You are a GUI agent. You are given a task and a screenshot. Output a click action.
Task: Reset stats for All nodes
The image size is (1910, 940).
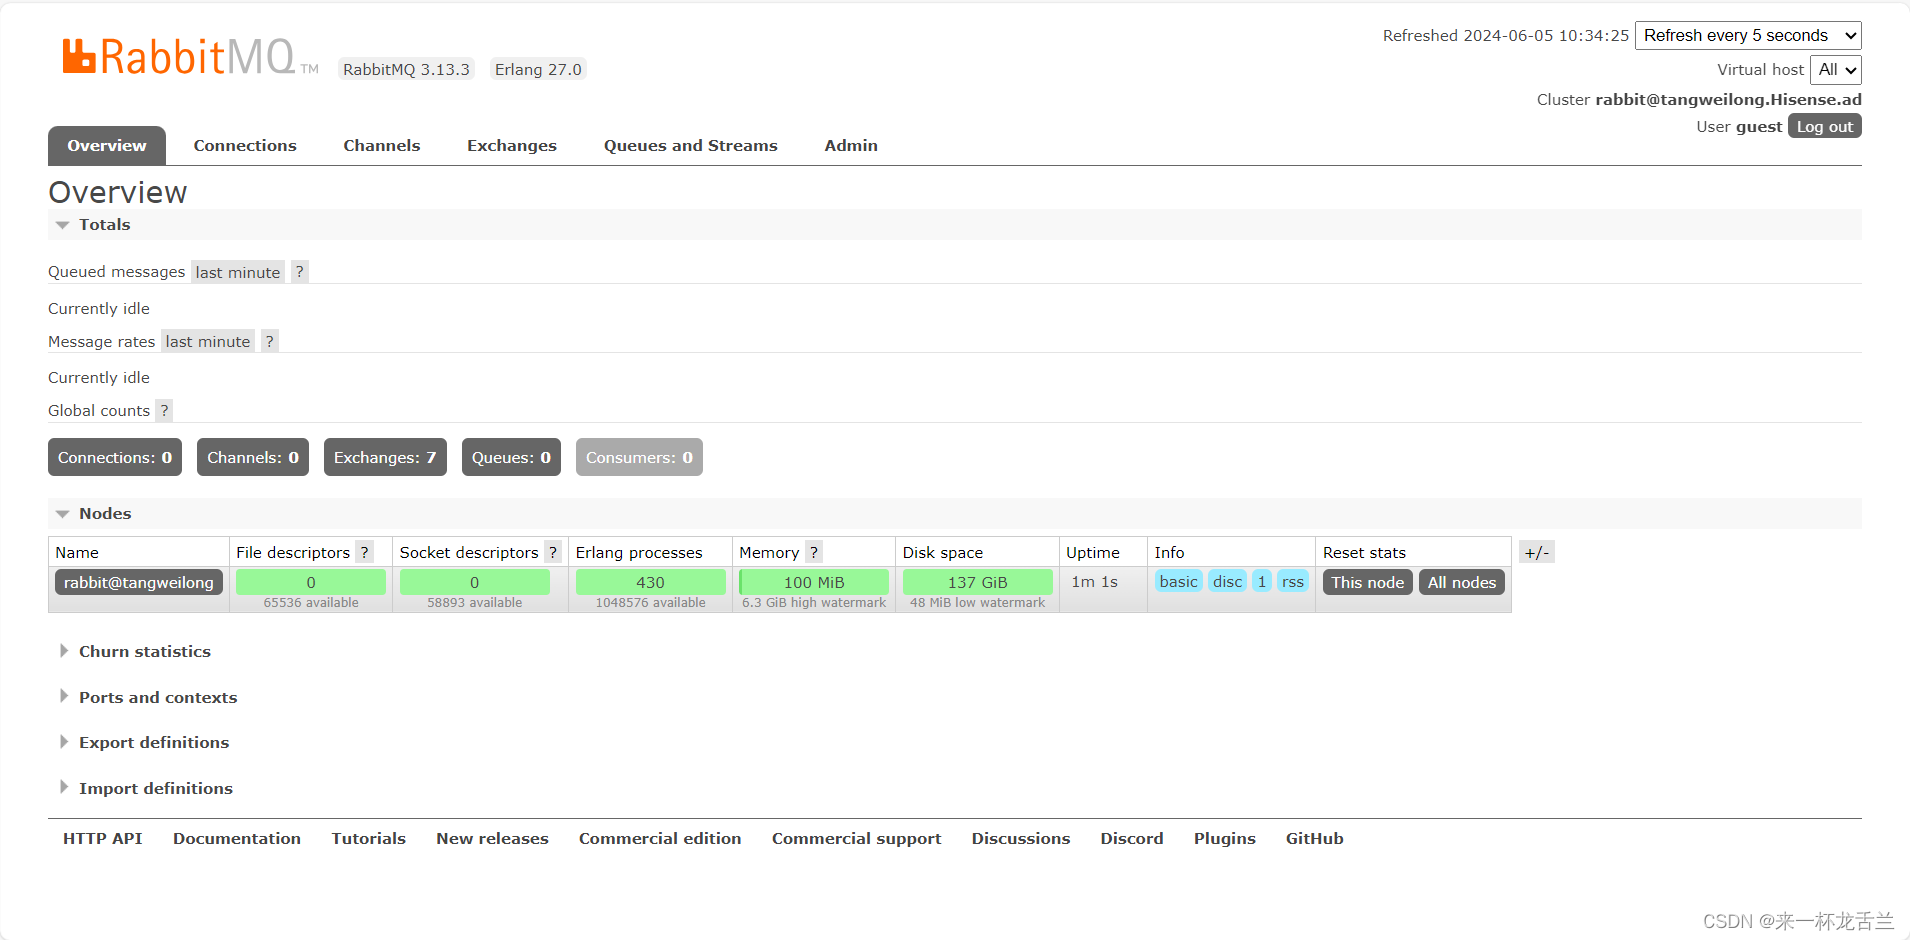pyautogui.click(x=1462, y=582)
